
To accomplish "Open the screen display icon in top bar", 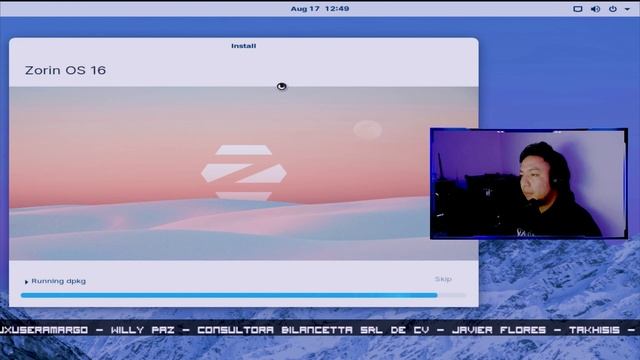I will coord(578,9).
